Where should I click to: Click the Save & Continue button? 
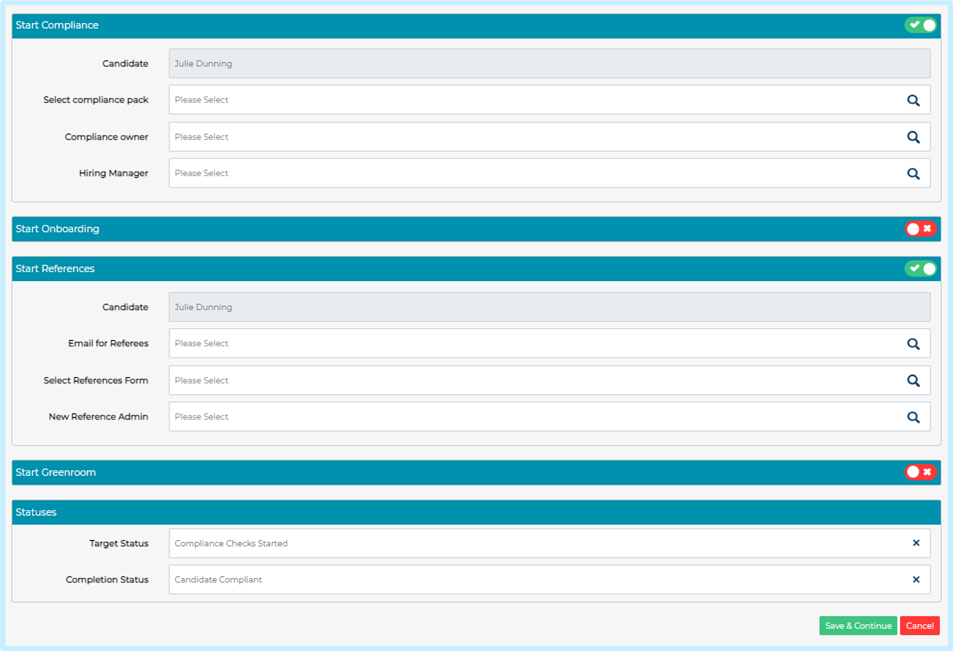click(858, 625)
